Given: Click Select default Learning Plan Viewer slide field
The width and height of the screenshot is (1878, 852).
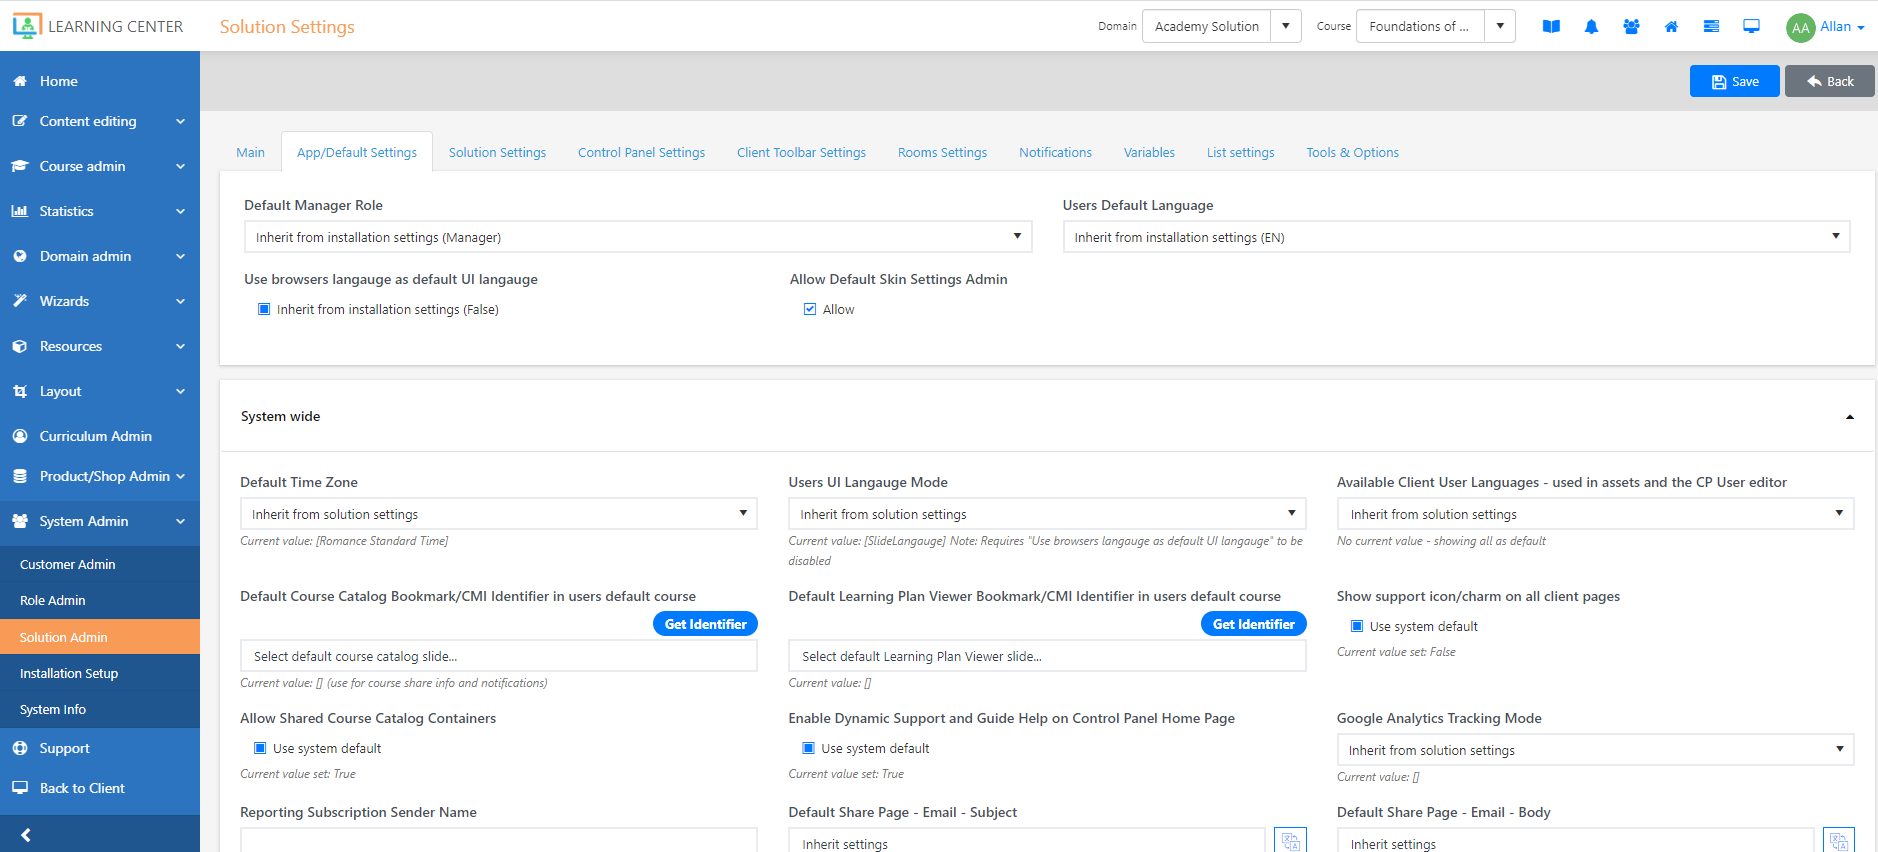Looking at the screenshot, I should (1047, 656).
